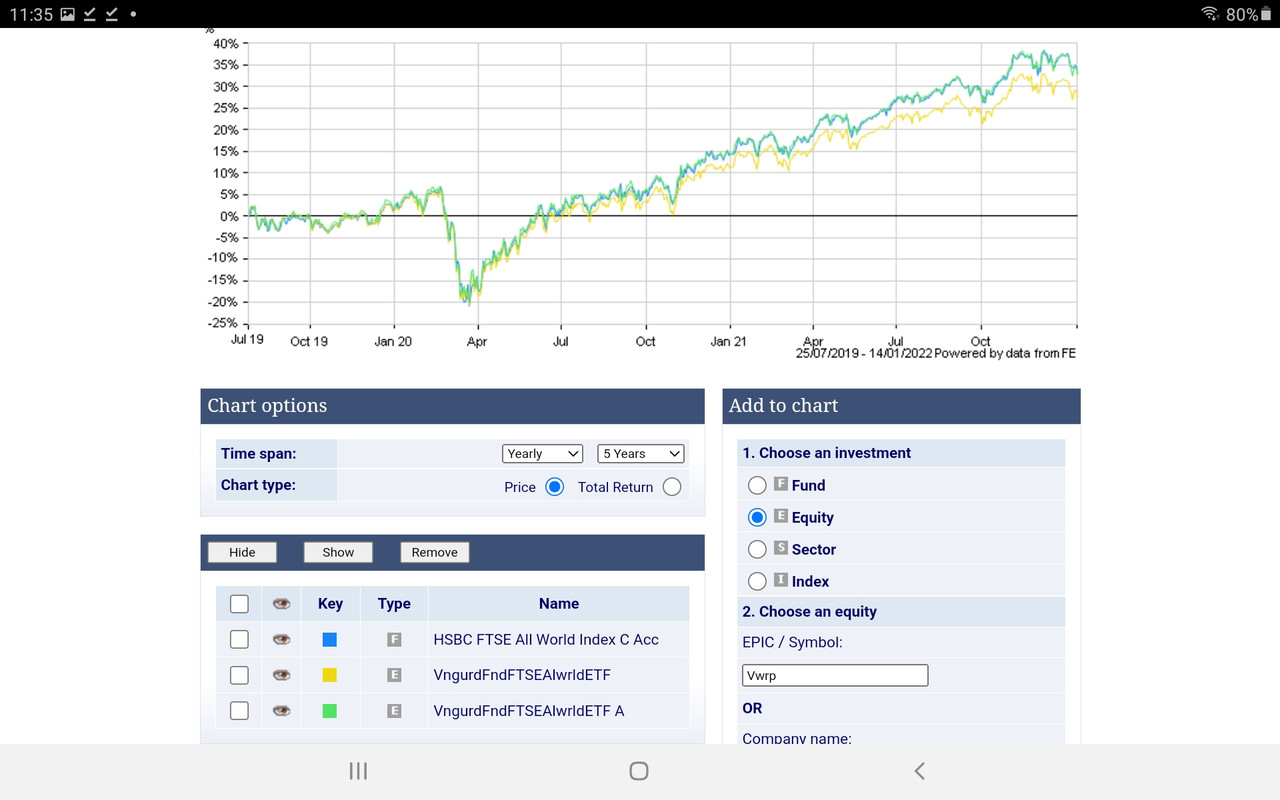
Task: Tap the Android home button icon
Action: point(639,770)
